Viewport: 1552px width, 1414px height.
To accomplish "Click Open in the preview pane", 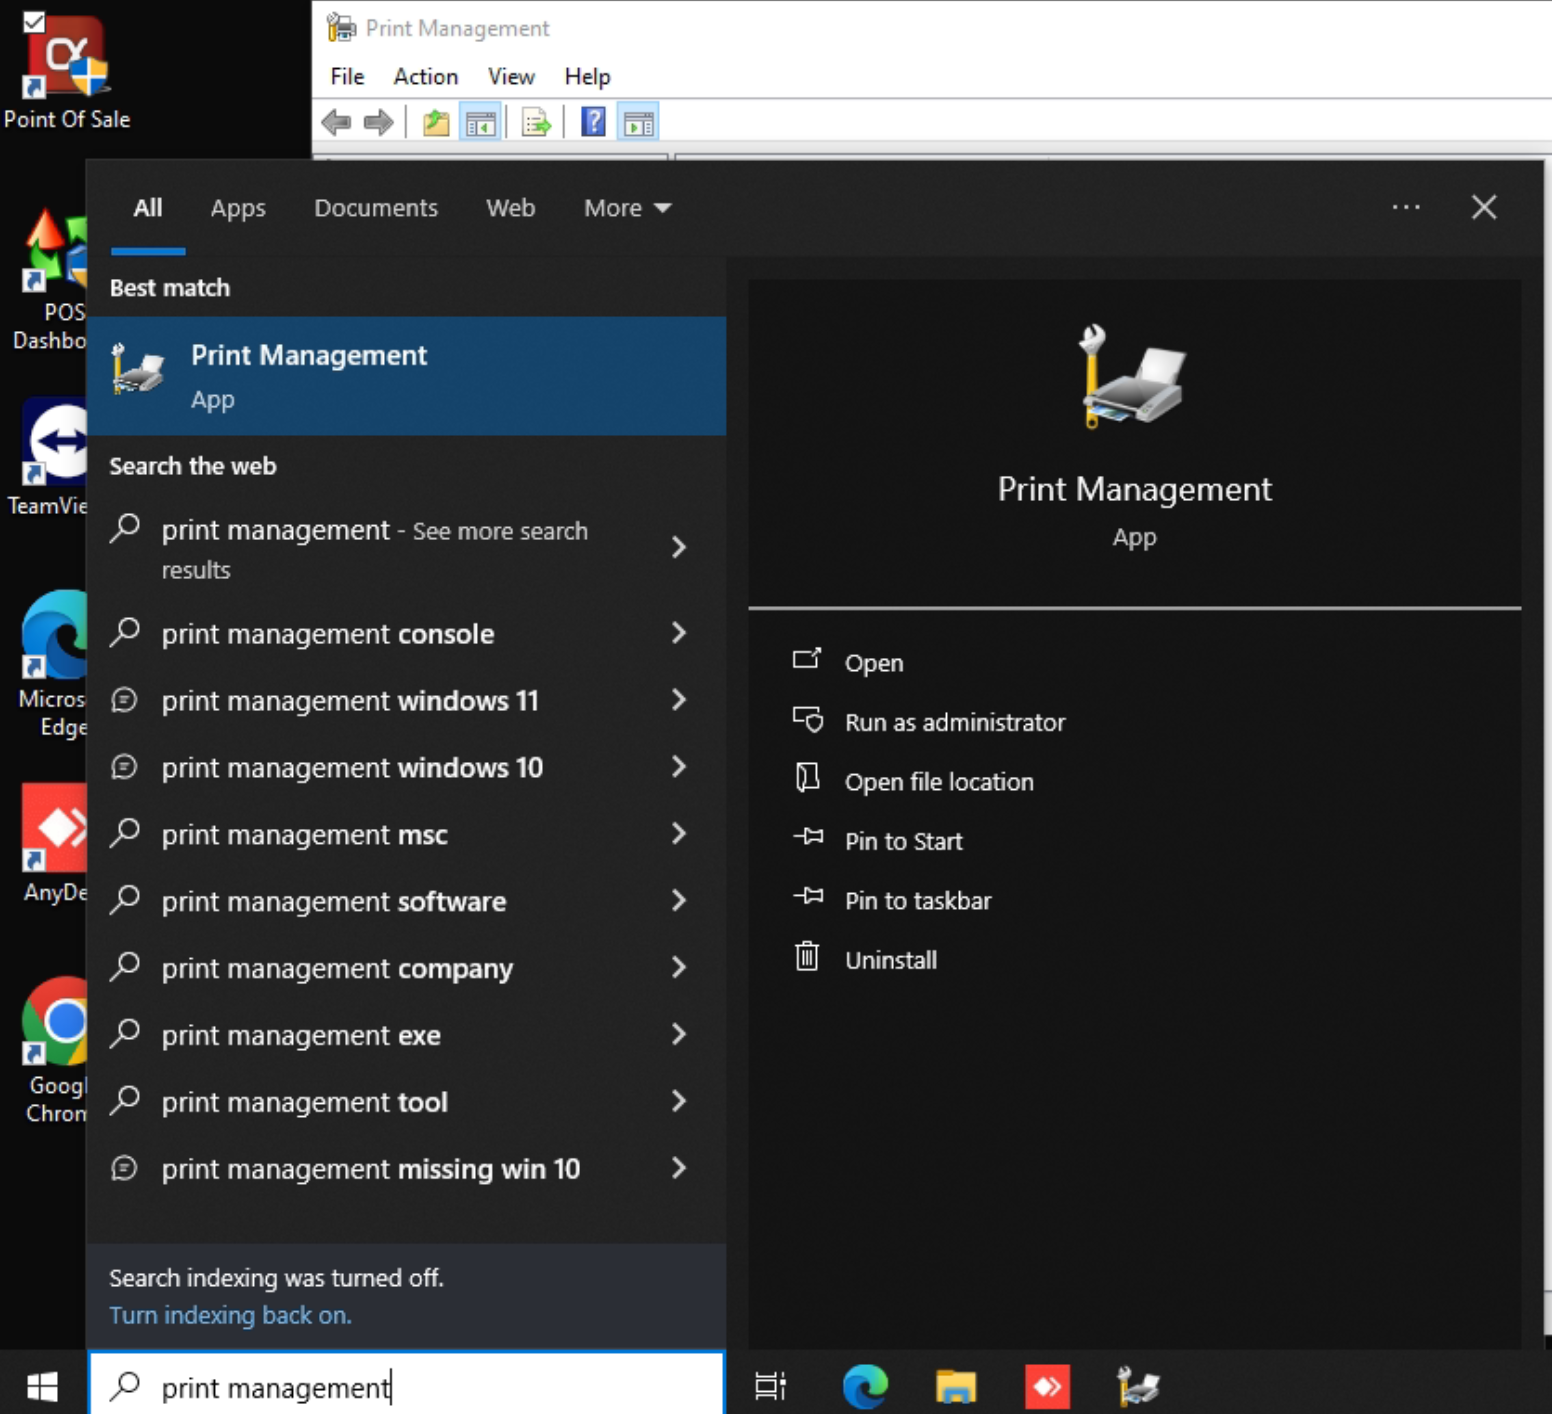I will (x=848, y=662).
